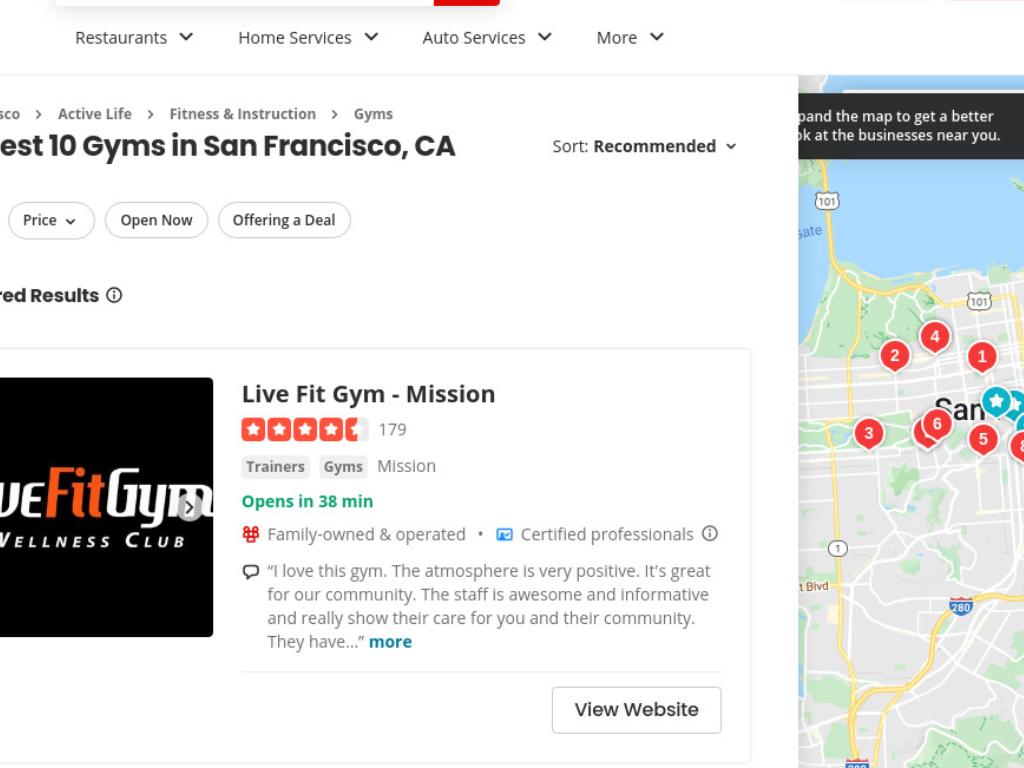Screen dimensions: 1024x768
Task: Click the Mission neighborhood text
Action: [x=406, y=466]
